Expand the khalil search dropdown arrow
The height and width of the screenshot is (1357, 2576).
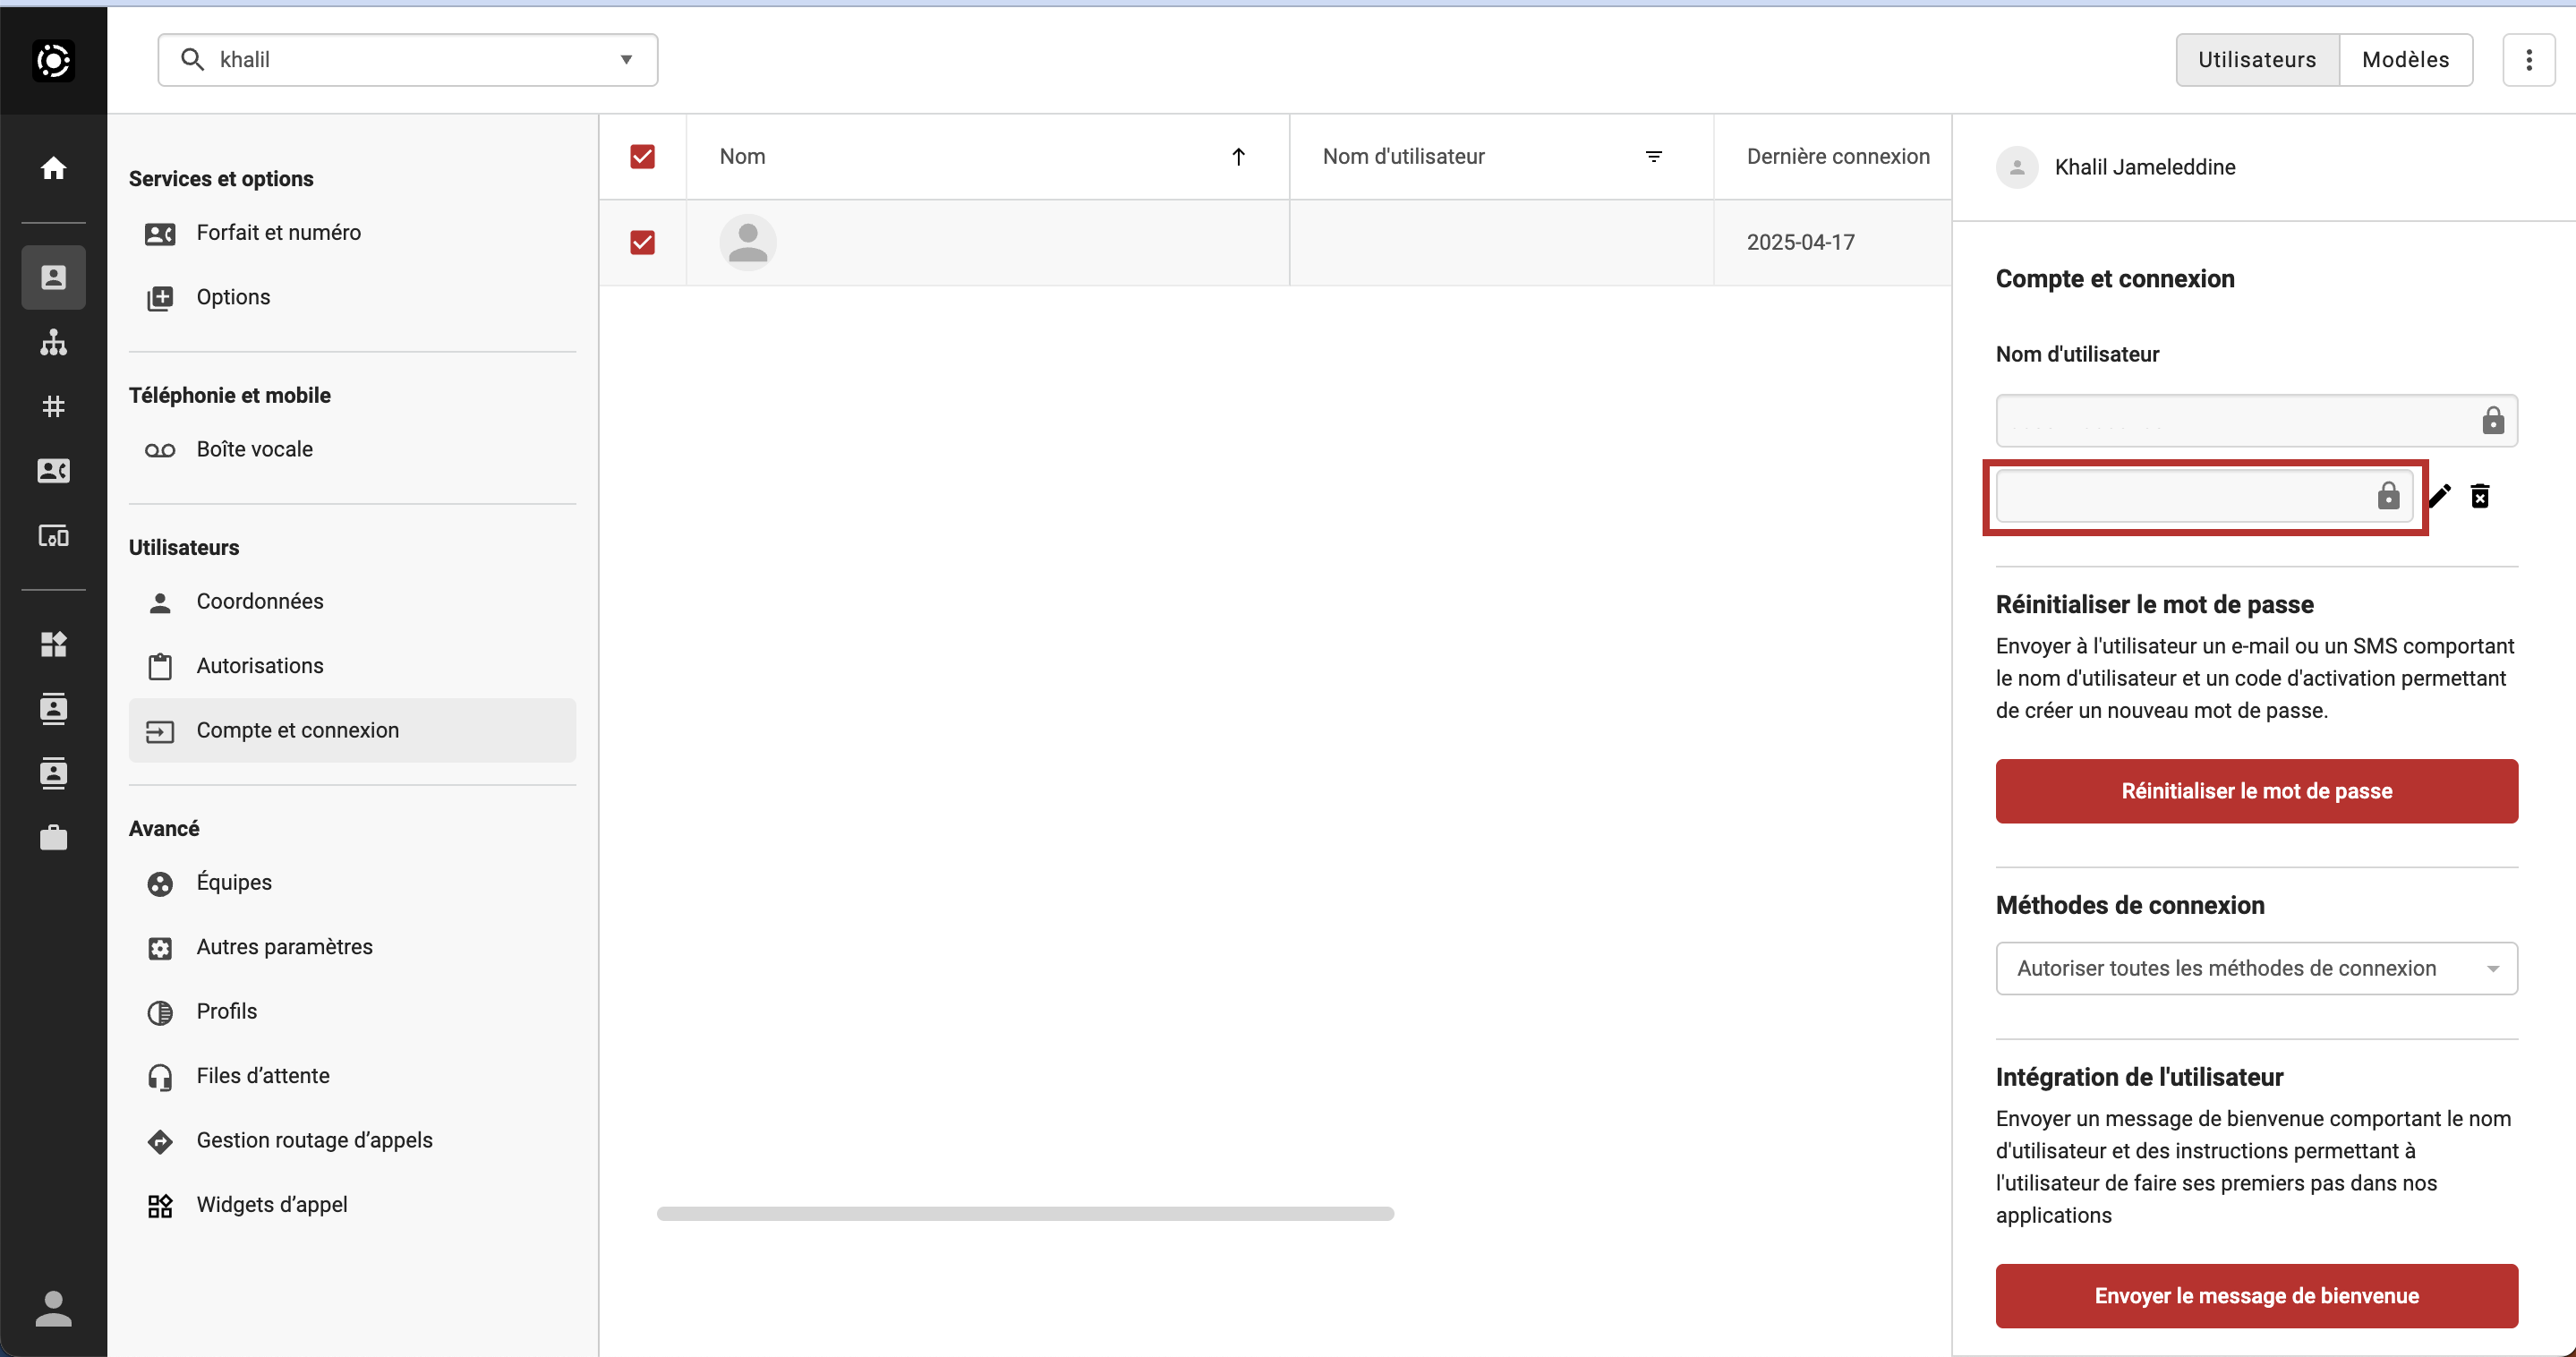[626, 60]
